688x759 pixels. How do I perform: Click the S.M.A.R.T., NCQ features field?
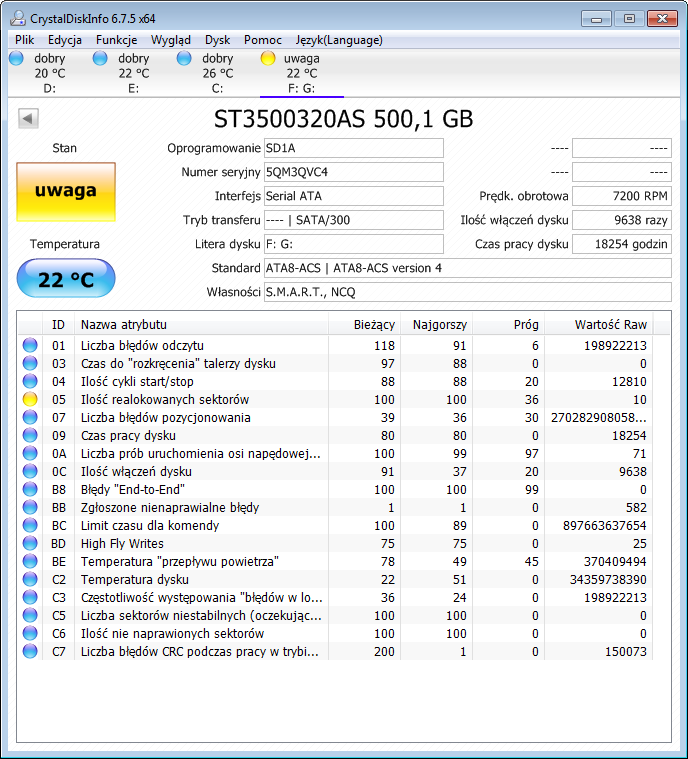coord(468,292)
